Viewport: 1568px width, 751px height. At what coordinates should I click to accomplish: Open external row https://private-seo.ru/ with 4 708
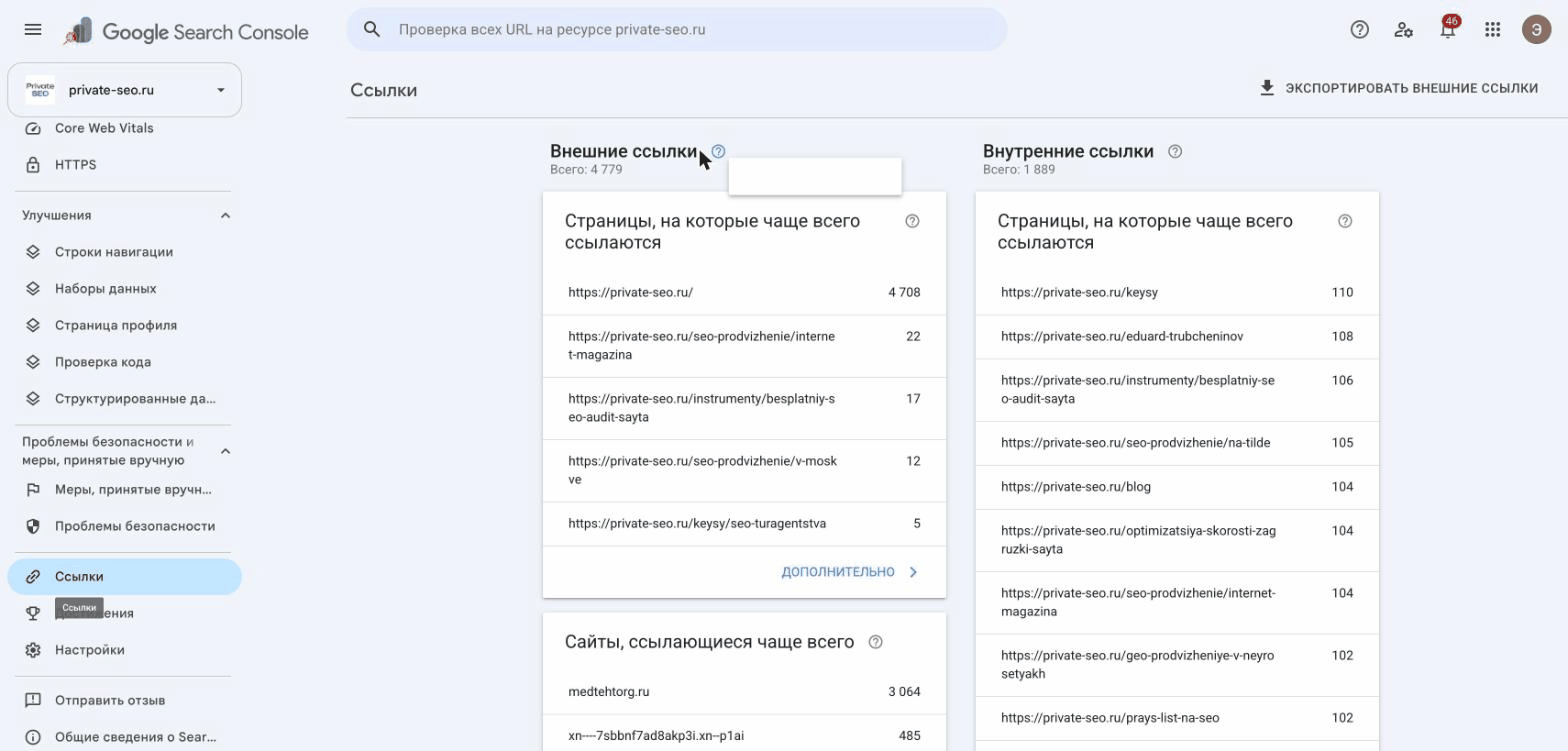click(x=744, y=293)
